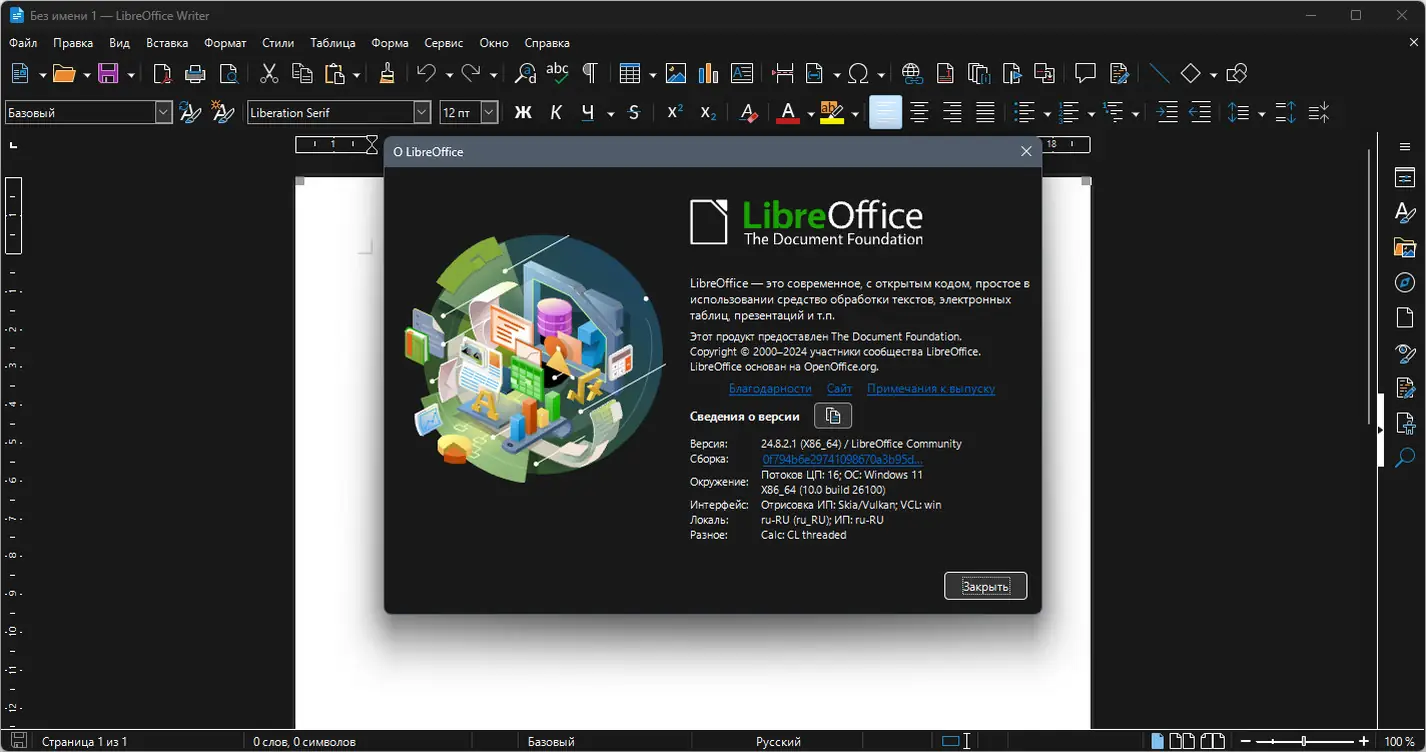The image size is (1426, 752).
Task: Open the Формат menu
Action: [225, 43]
